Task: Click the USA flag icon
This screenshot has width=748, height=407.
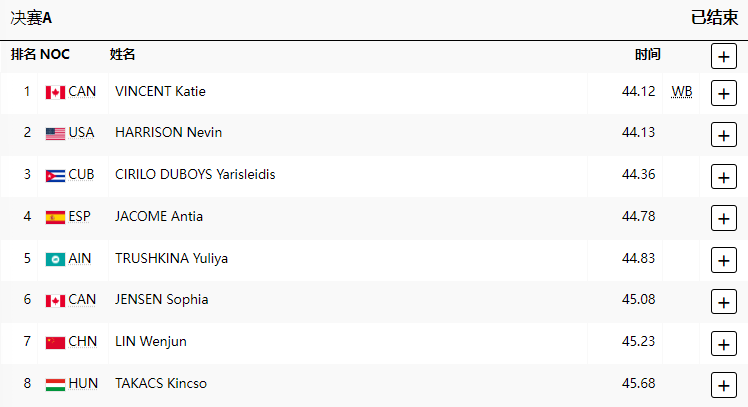Action: (x=55, y=133)
